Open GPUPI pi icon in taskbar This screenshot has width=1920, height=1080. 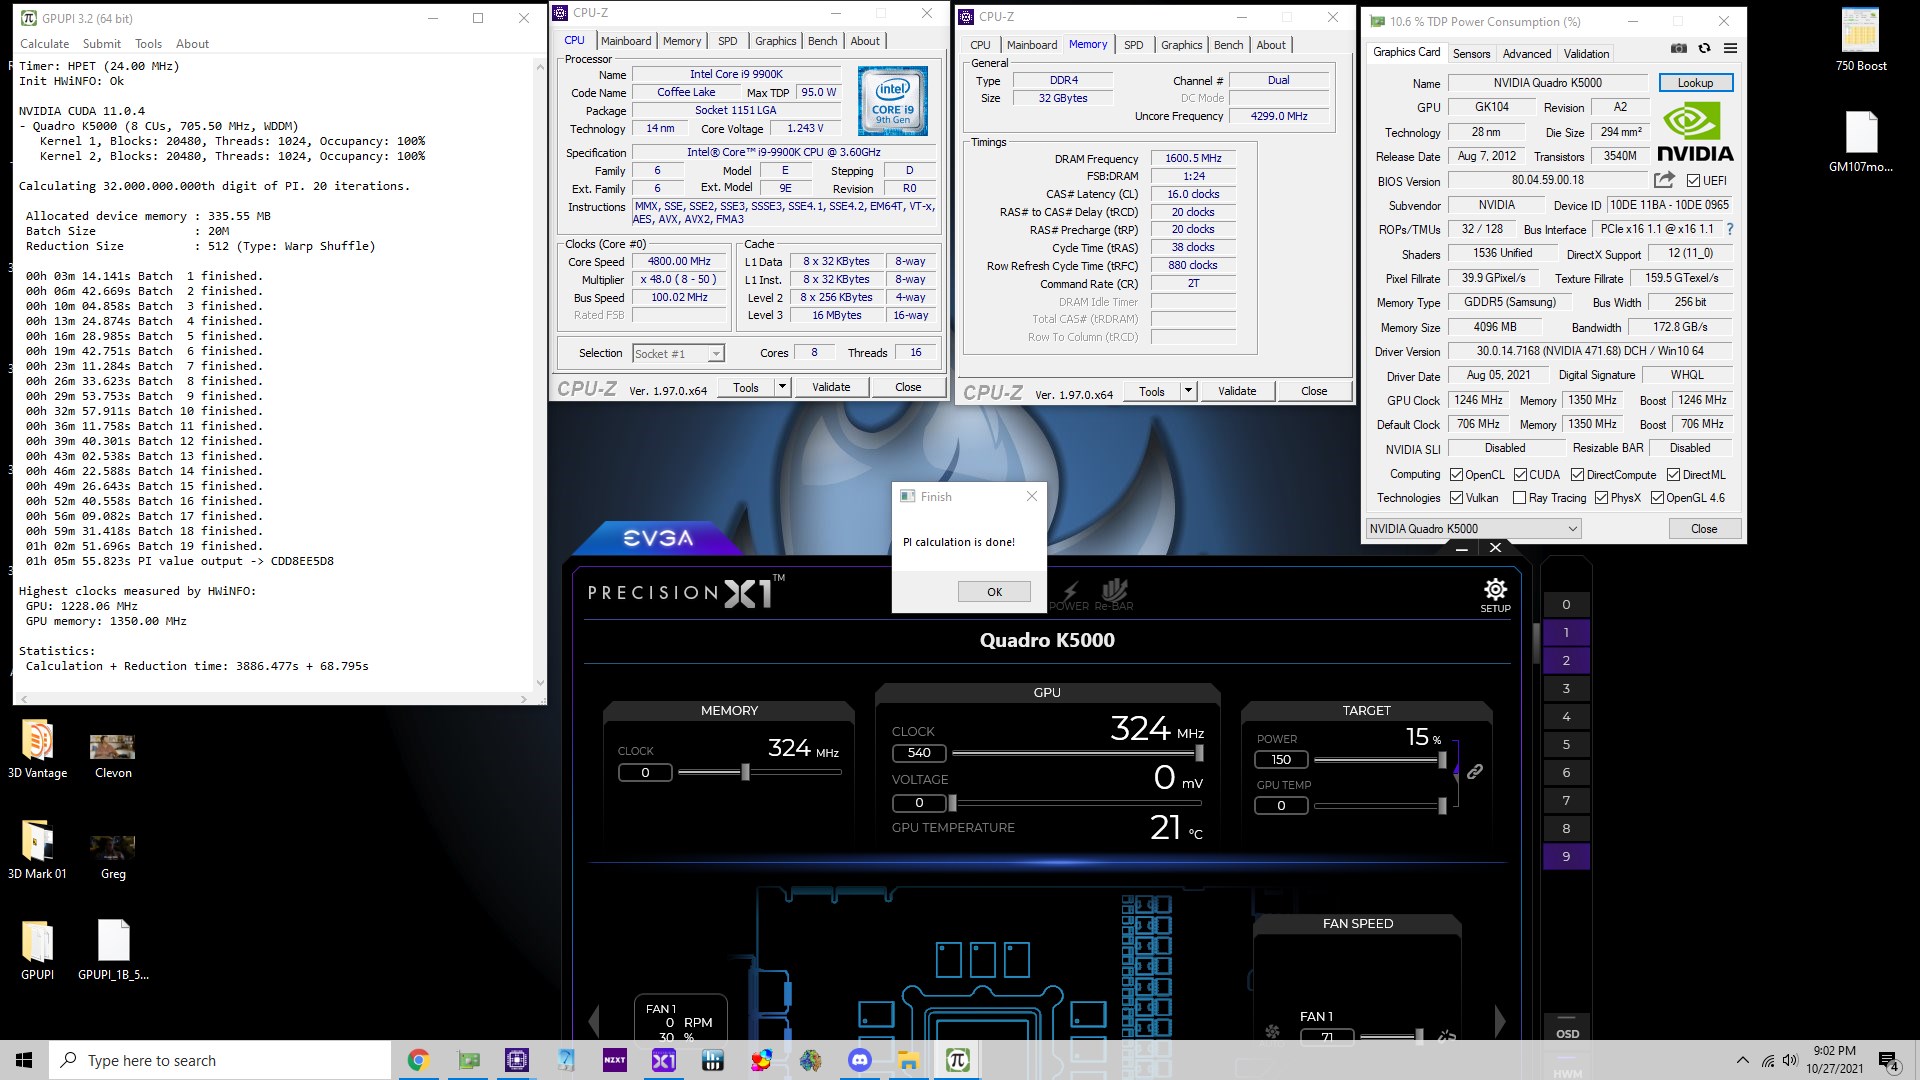[957, 1060]
